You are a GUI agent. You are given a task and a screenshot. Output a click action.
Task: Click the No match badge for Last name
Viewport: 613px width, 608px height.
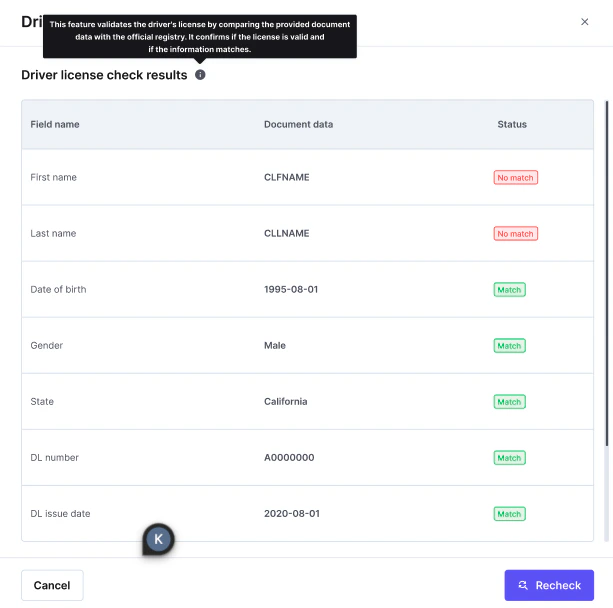[515, 233]
